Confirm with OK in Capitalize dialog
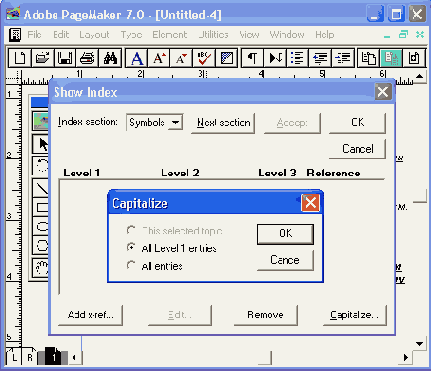Viewport: 431px width, 371px height. click(x=285, y=234)
